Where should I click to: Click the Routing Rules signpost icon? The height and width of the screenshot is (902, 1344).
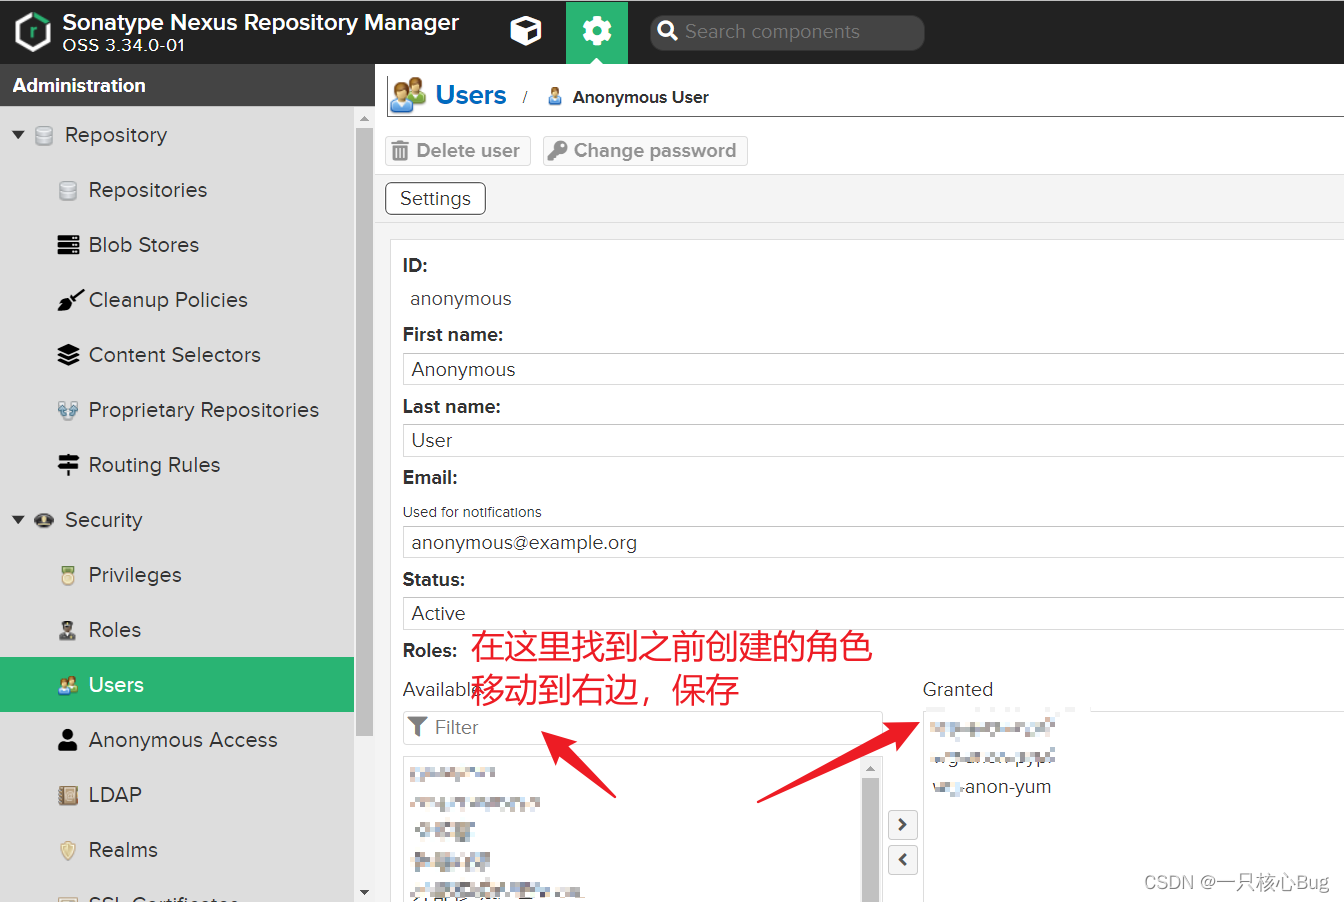click(x=68, y=465)
